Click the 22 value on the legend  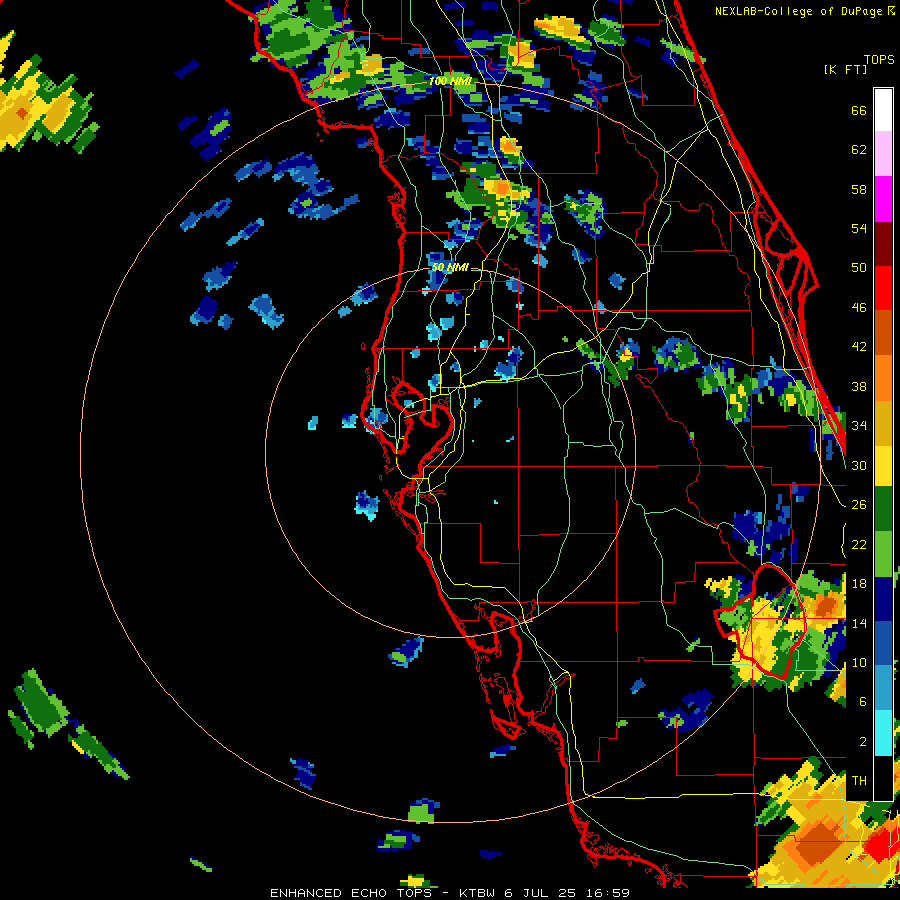[859, 544]
